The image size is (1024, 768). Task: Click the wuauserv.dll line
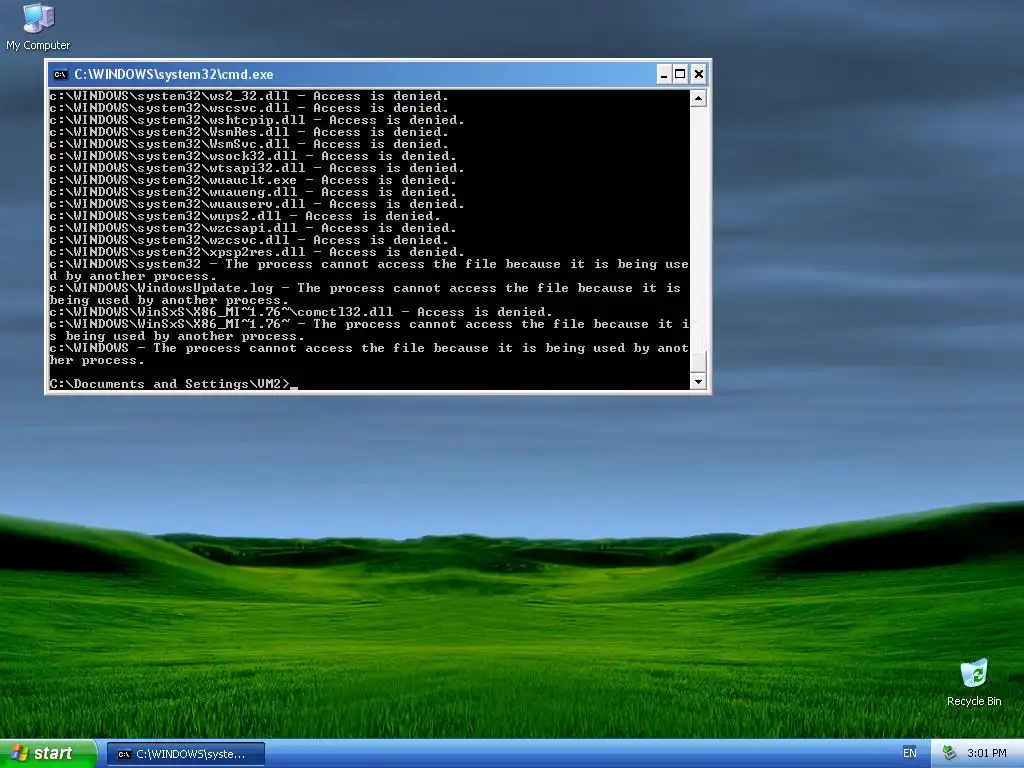(257, 204)
